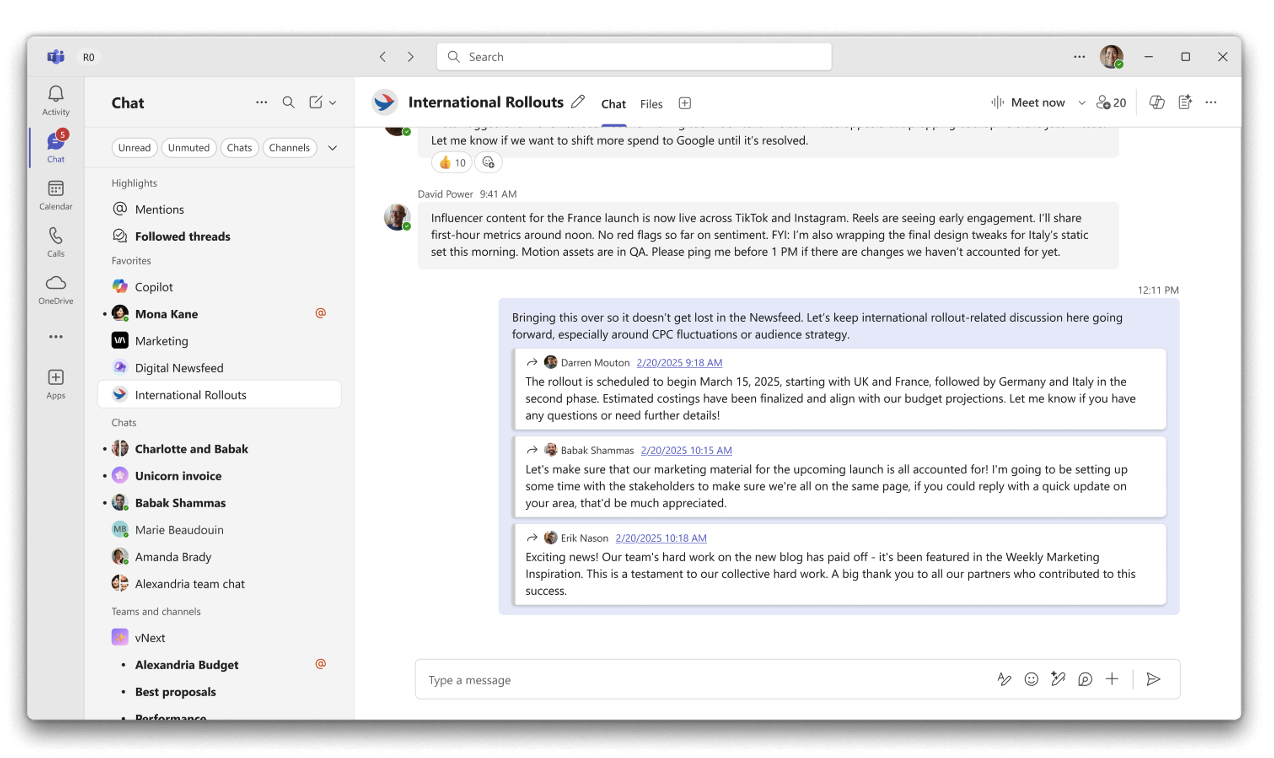Add a new tab to the chat

pos(685,103)
